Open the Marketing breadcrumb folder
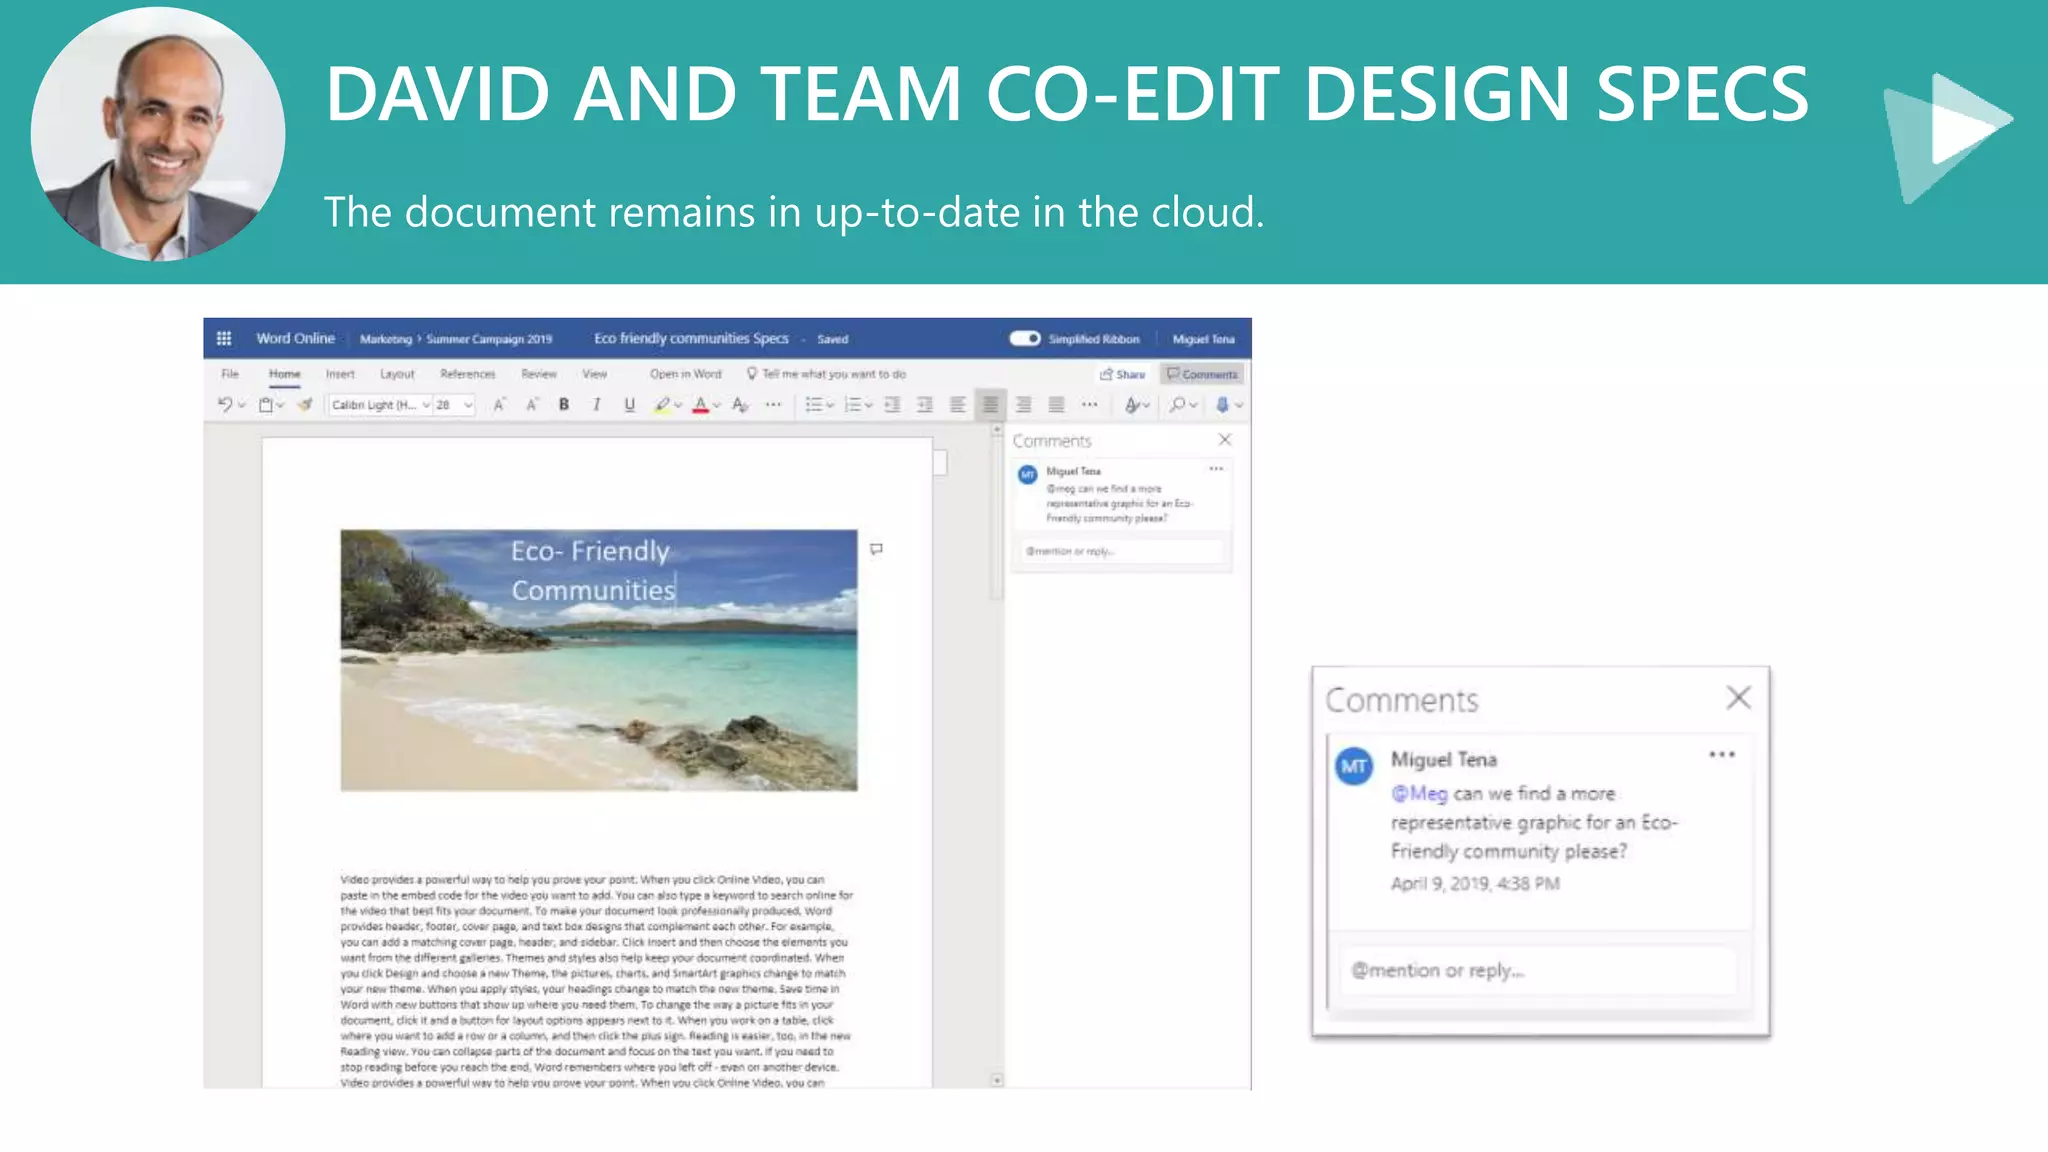The image size is (2048, 1152). pyautogui.click(x=386, y=339)
